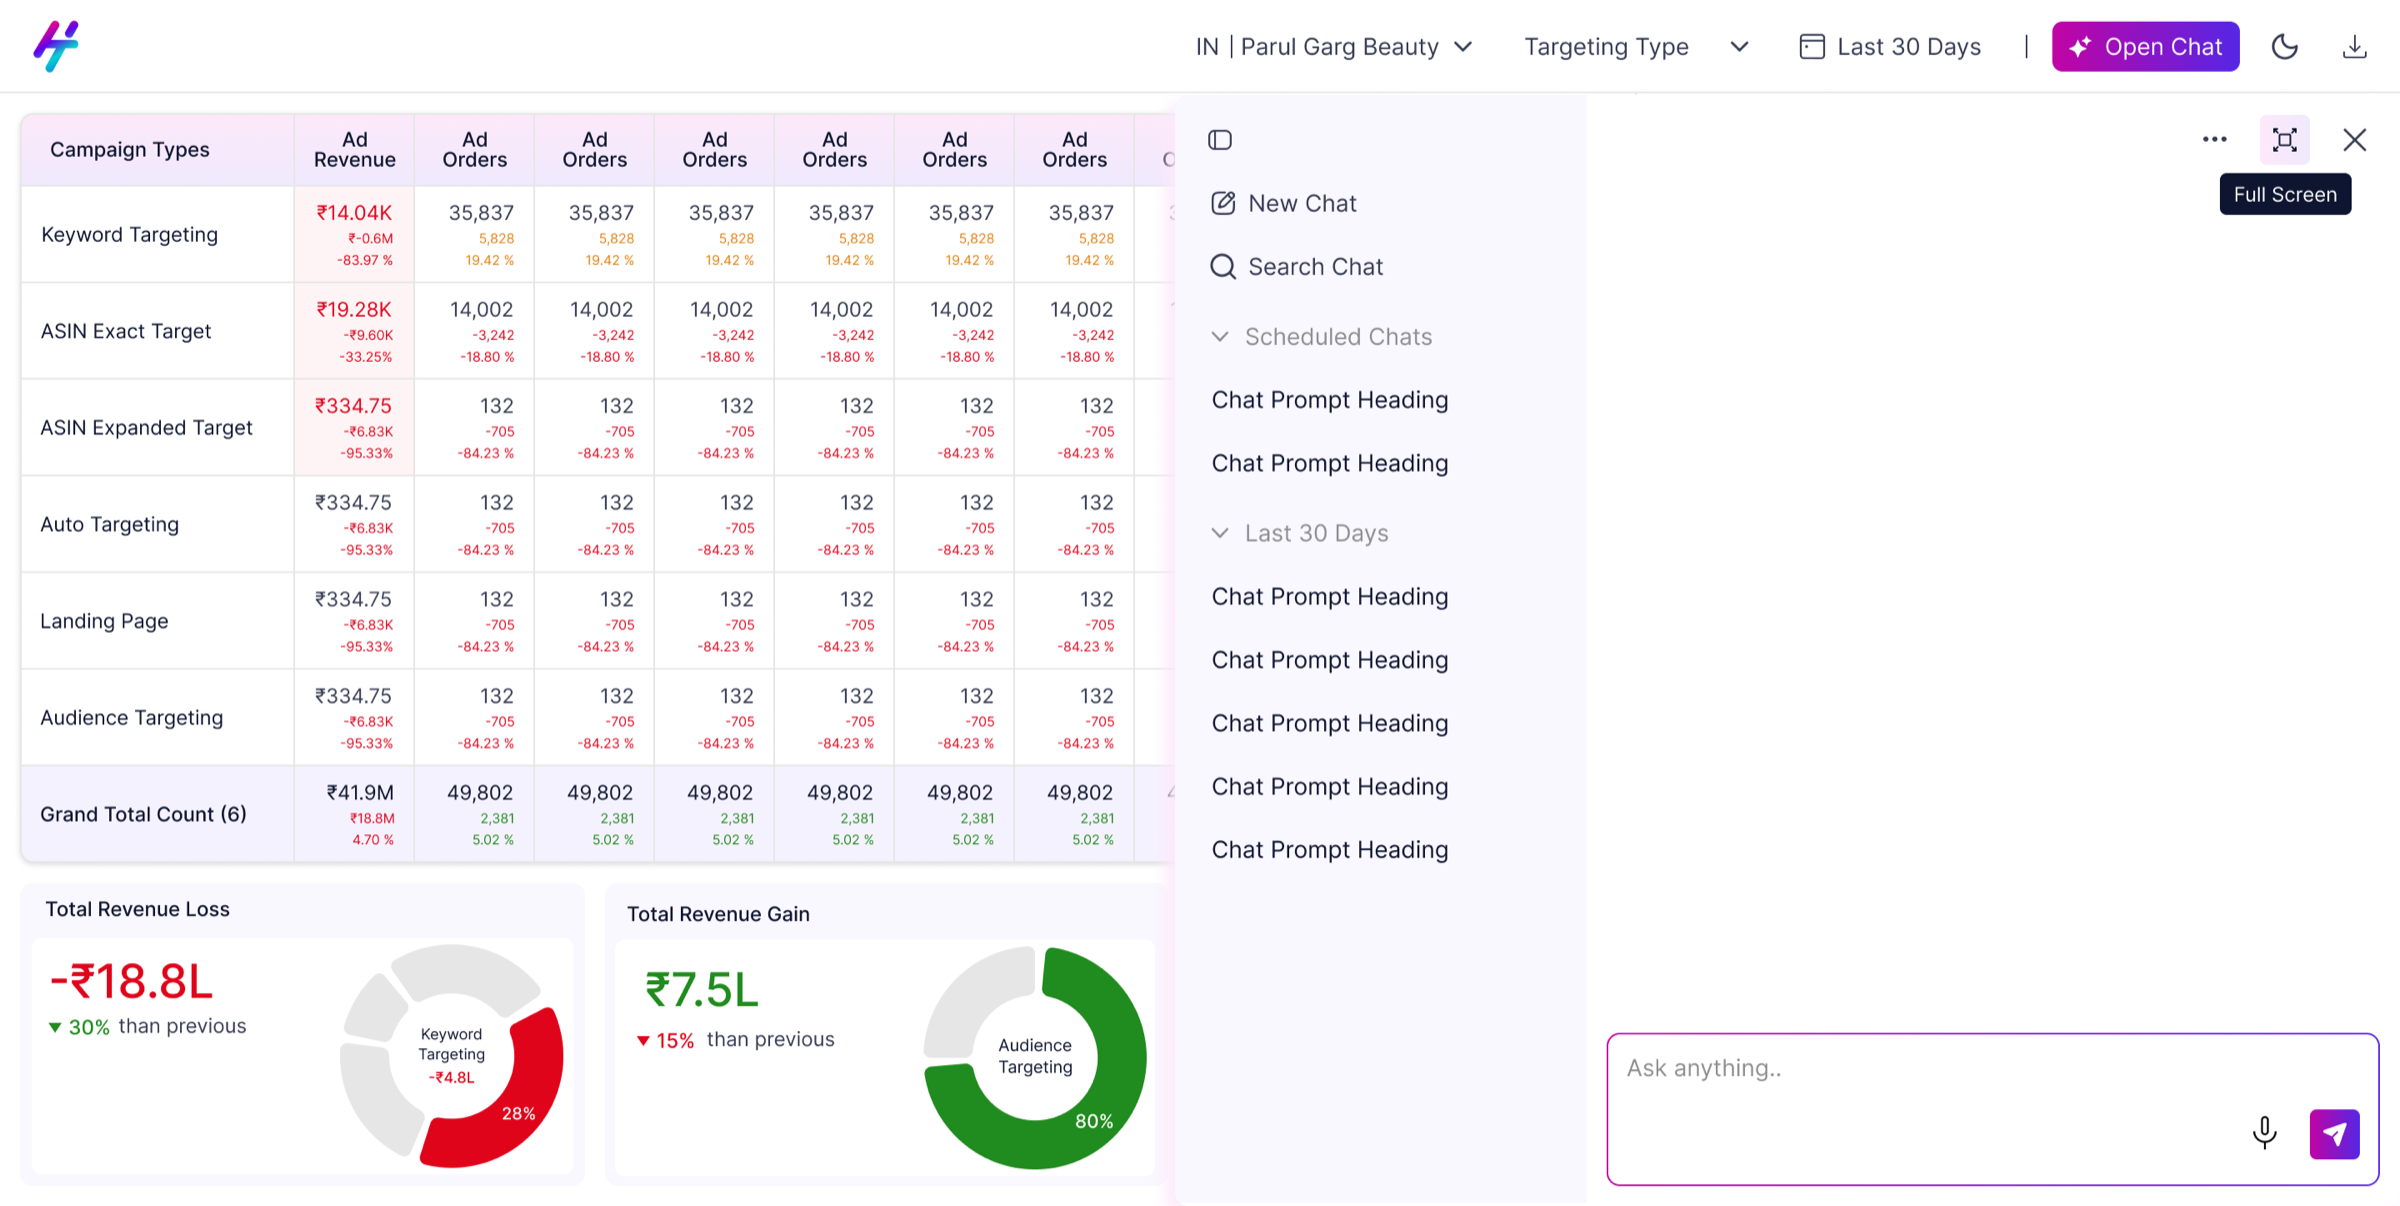2400x1206 pixels.
Task: Open the Last 30 Days date picker
Action: [1889, 47]
